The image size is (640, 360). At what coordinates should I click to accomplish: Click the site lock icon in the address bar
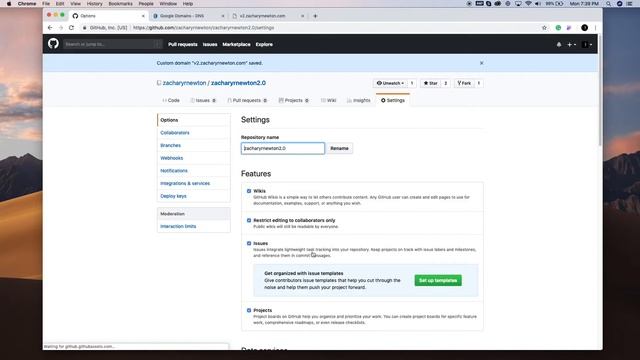point(84,28)
